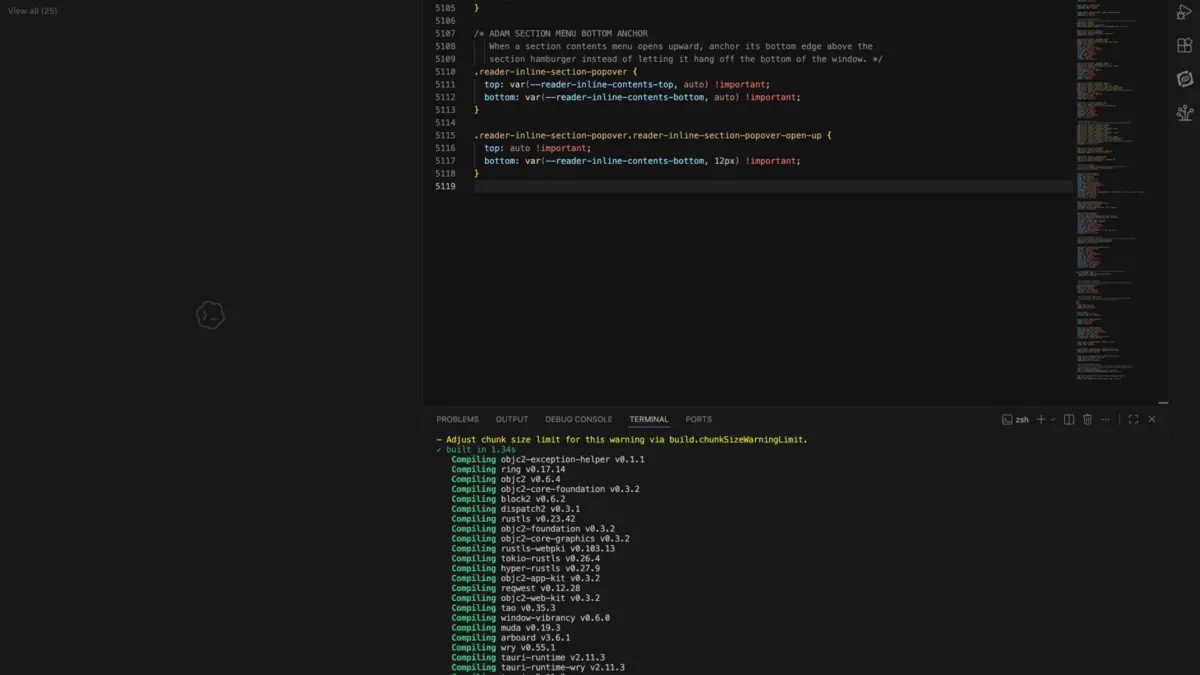Split the terminal pane
This screenshot has height=675, width=1200.
coord(1069,420)
